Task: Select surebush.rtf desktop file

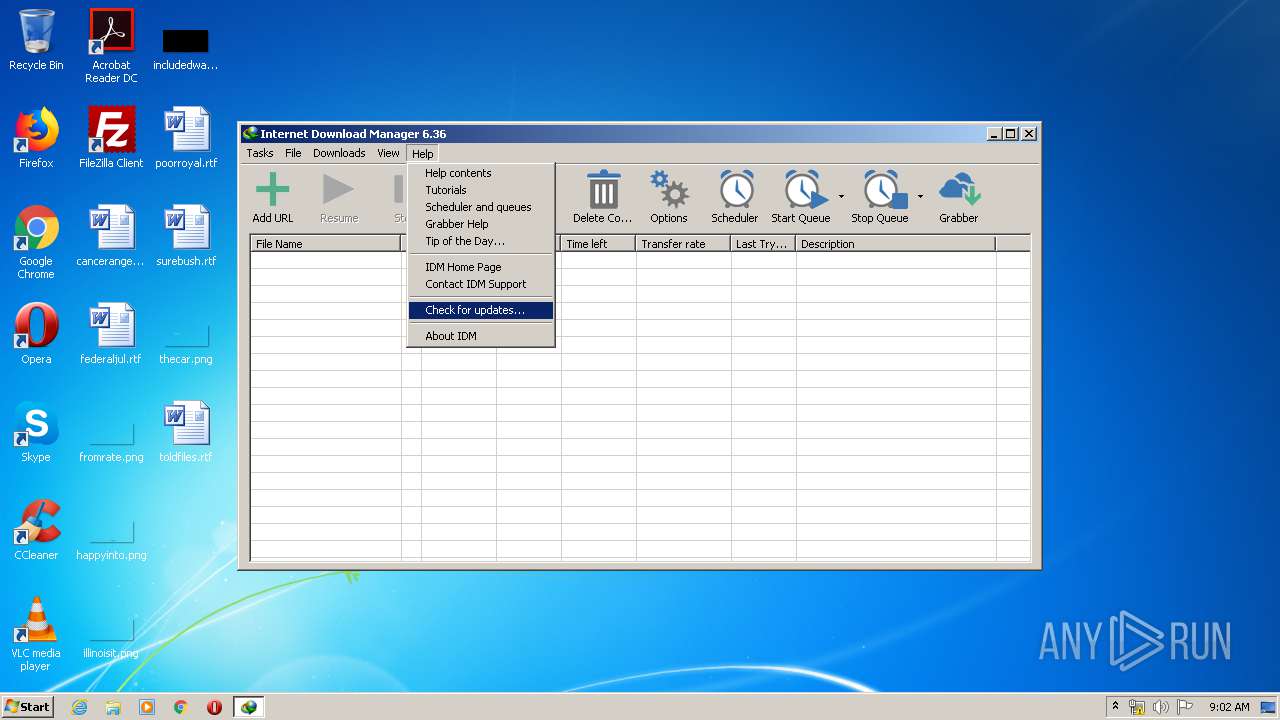Action: pos(186,236)
